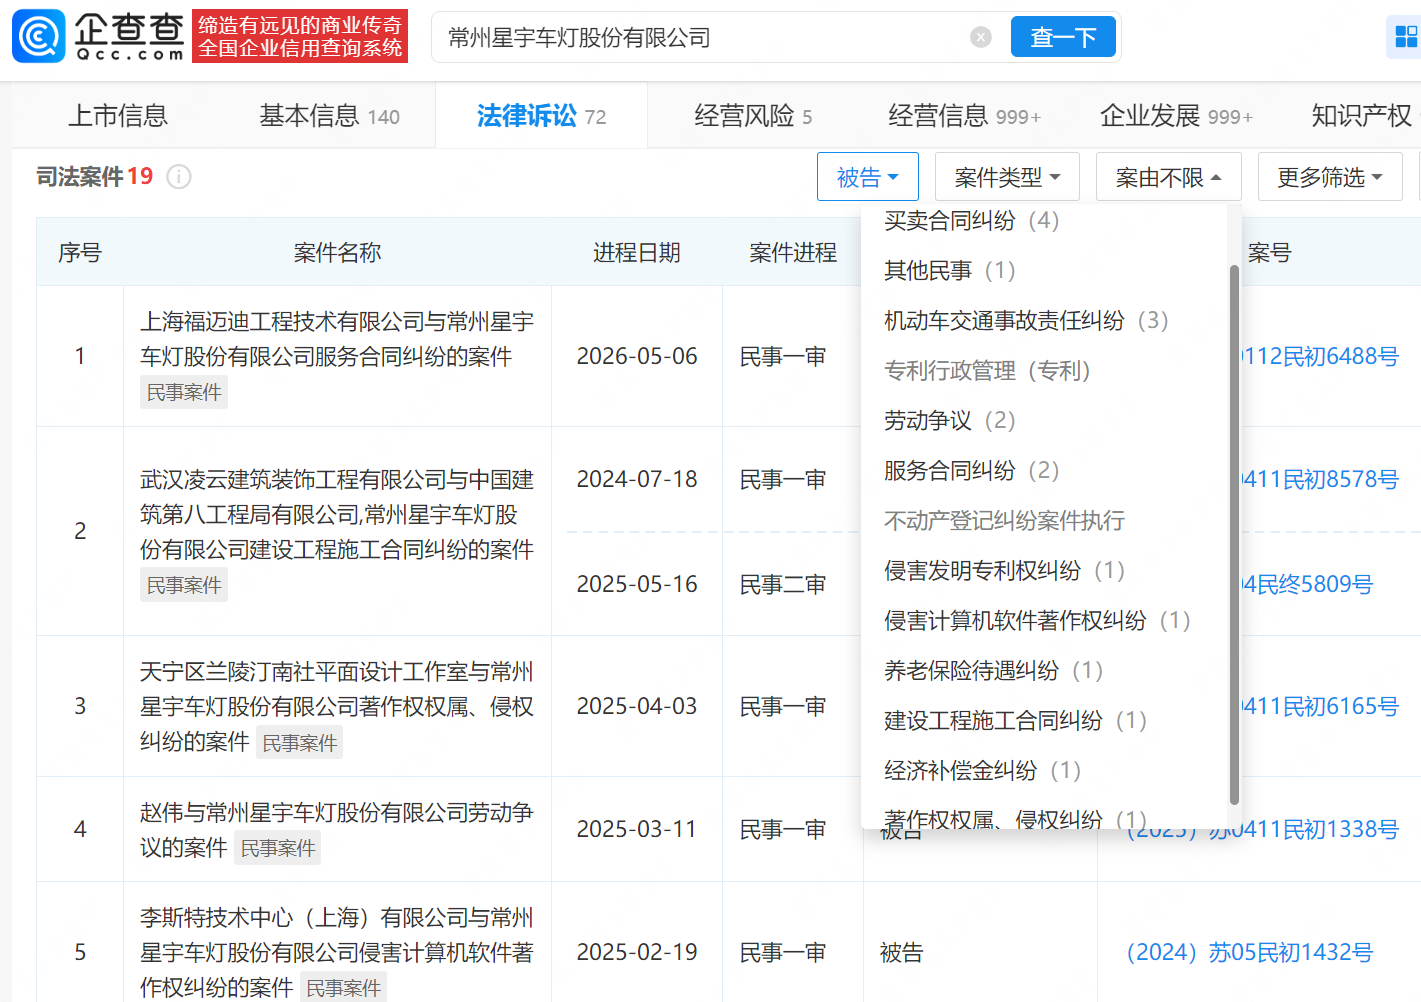Image resolution: width=1421 pixels, height=1002 pixels.
Task: Click the dropdown list scrollbar
Action: coord(1234,535)
